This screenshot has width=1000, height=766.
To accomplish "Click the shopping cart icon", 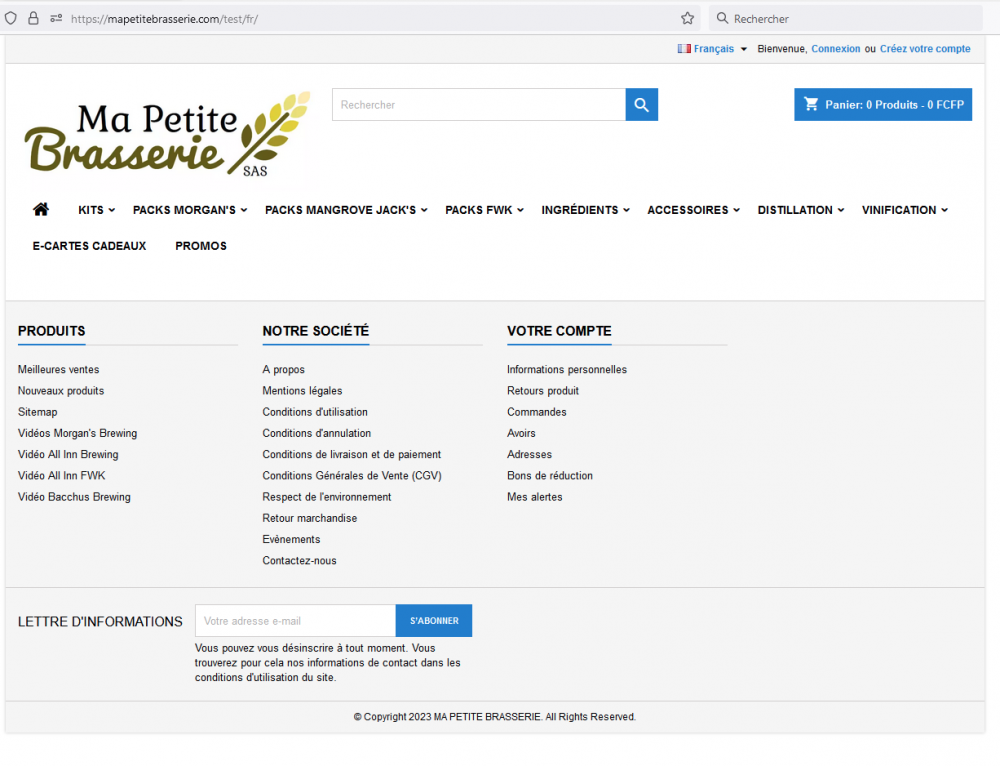I will coord(811,104).
